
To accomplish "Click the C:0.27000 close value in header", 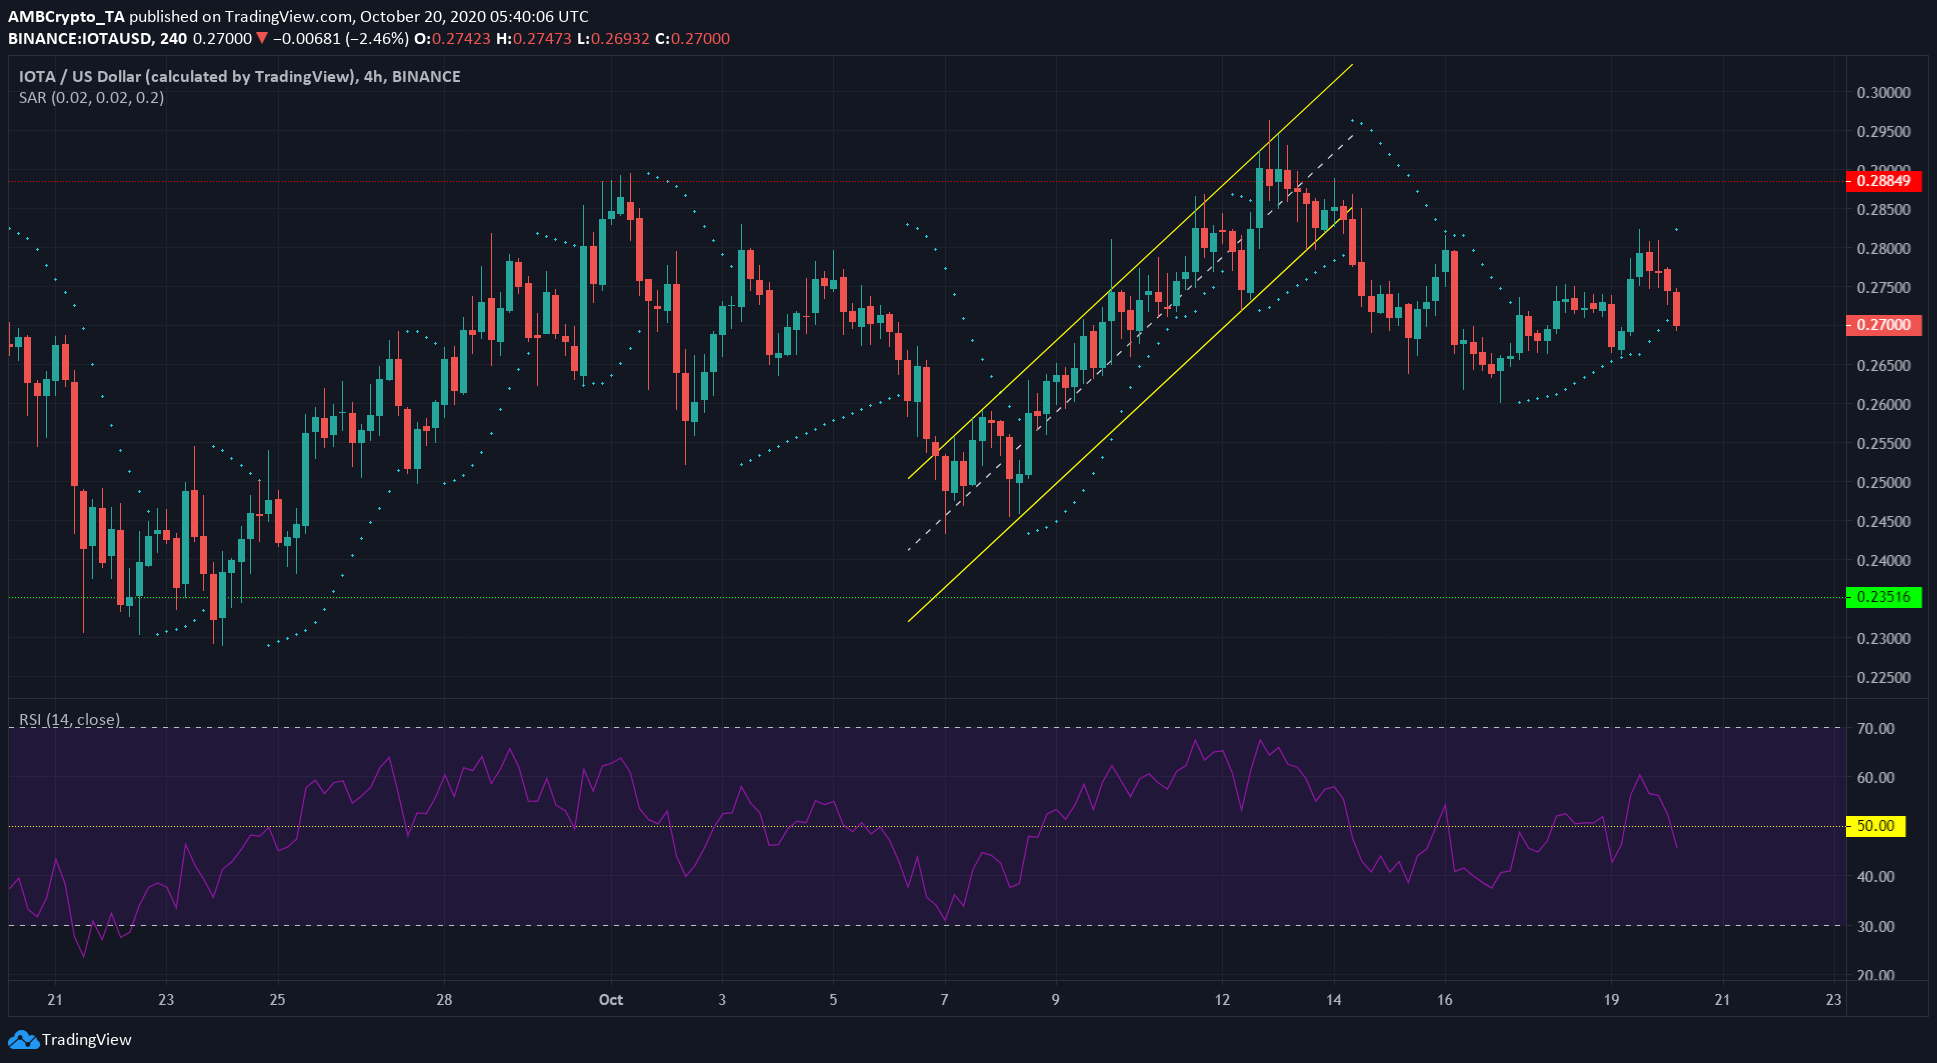I will pos(692,39).
